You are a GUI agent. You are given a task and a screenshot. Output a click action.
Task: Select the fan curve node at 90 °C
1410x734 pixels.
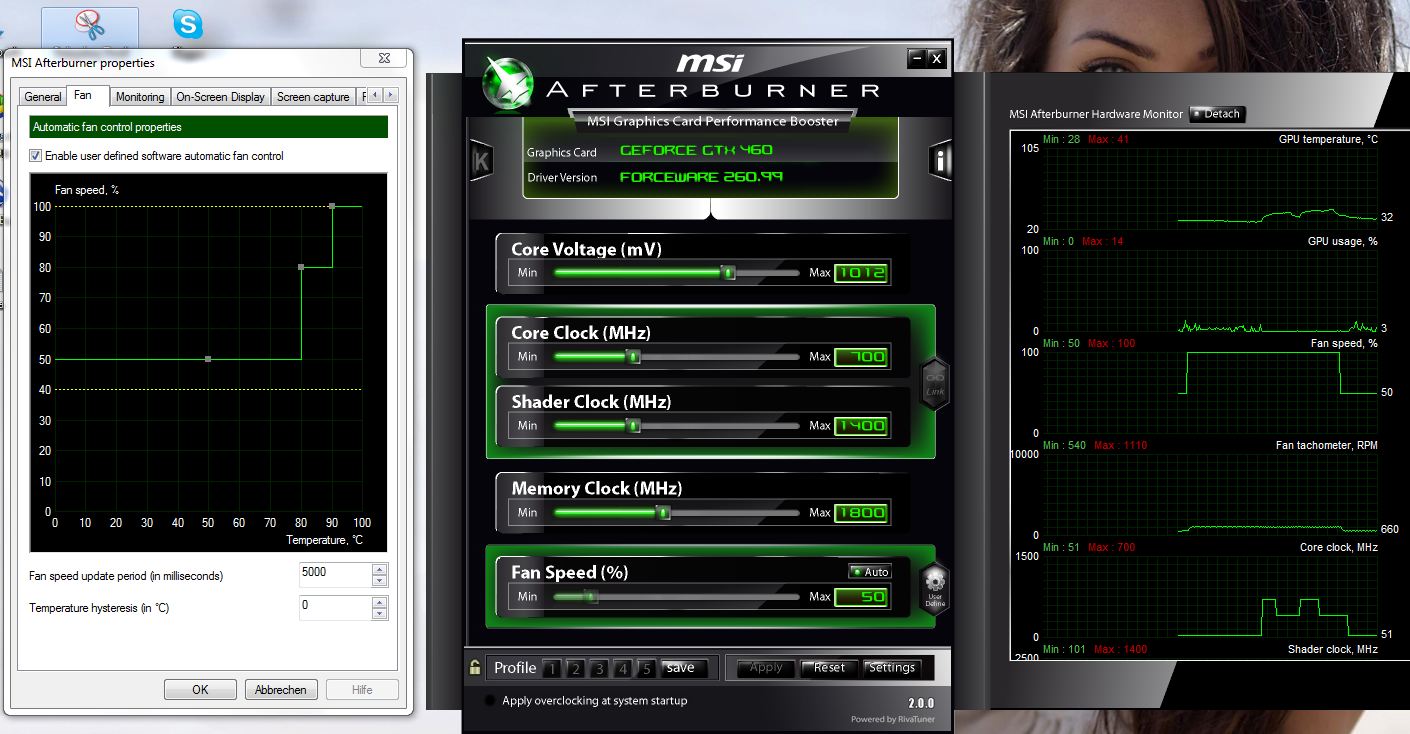[332, 206]
